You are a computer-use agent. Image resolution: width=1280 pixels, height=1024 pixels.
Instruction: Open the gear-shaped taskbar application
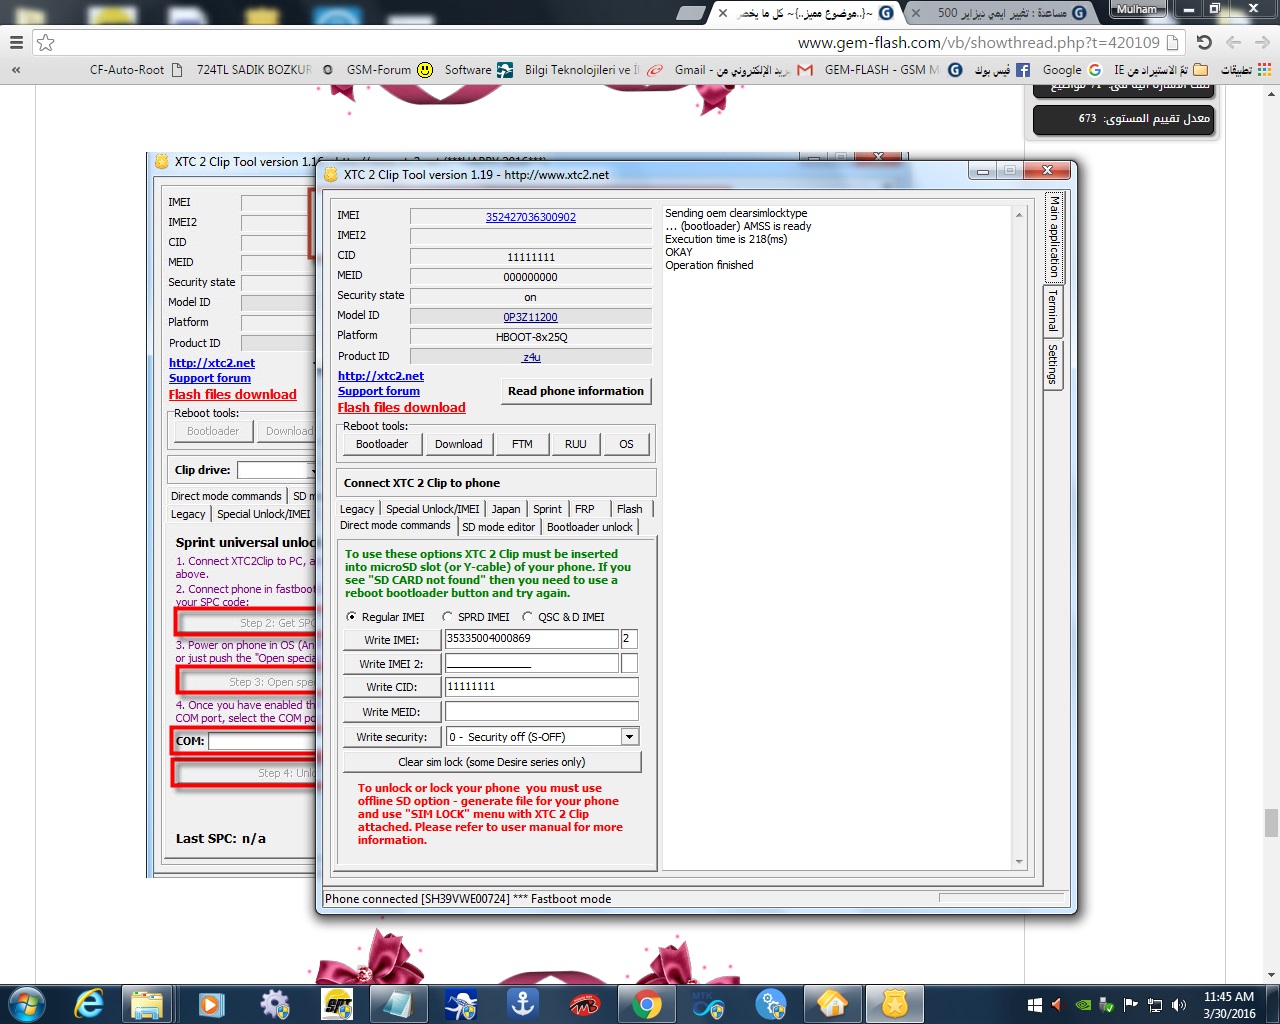pyautogui.click(x=274, y=1003)
